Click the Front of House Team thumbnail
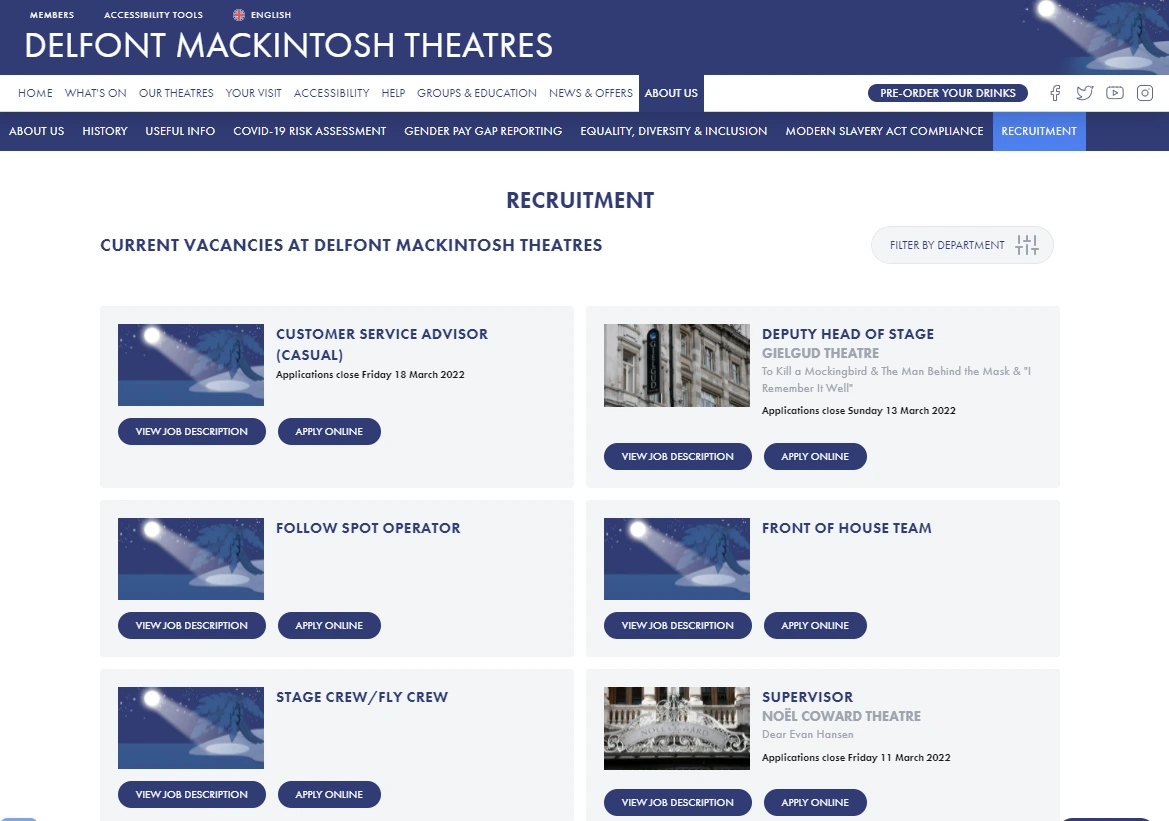Image resolution: width=1169 pixels, height=821 pixels. [x=677, y=559]
